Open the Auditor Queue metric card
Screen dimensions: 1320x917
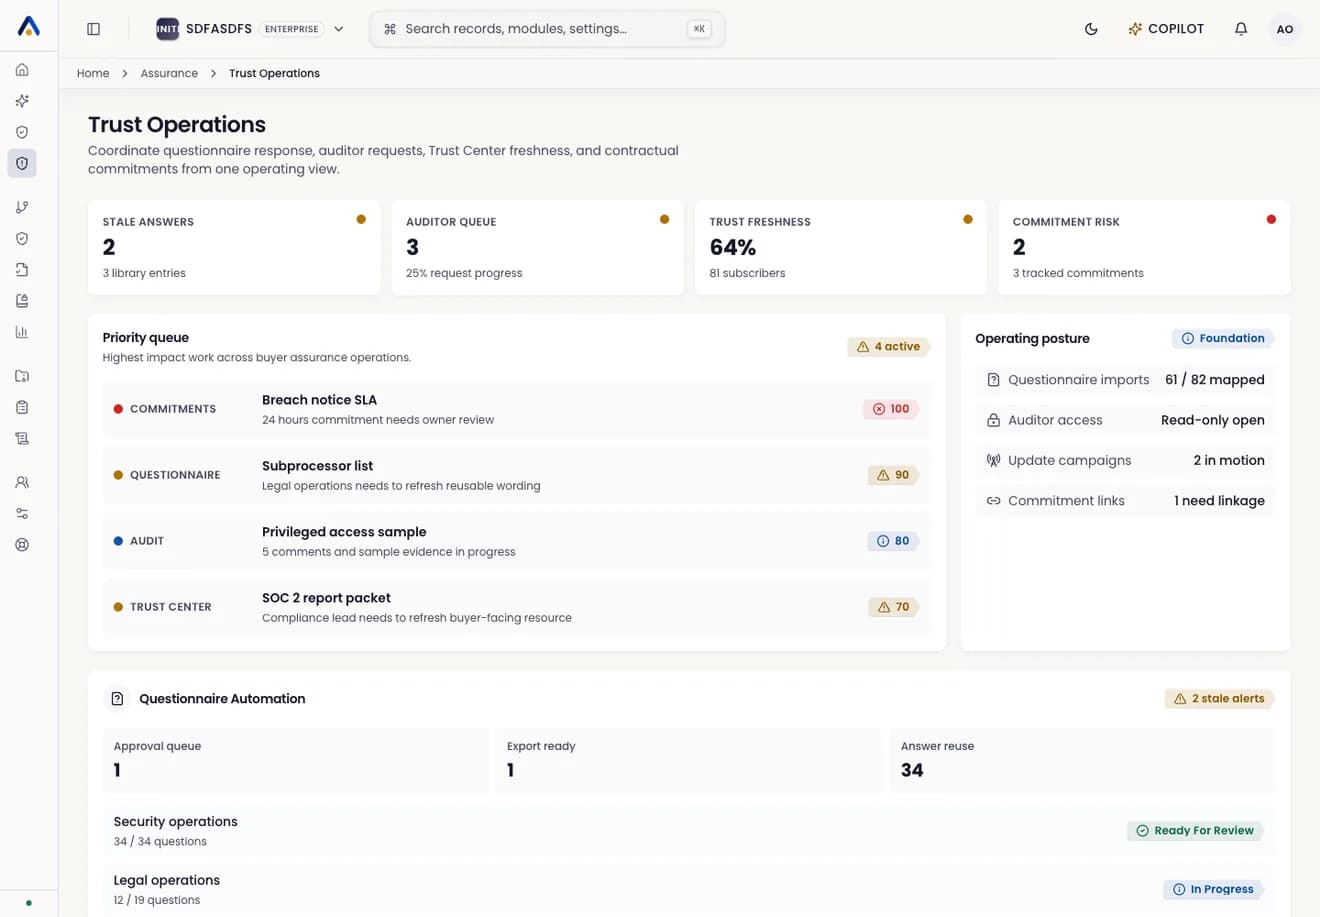click(x=537, y=247)
